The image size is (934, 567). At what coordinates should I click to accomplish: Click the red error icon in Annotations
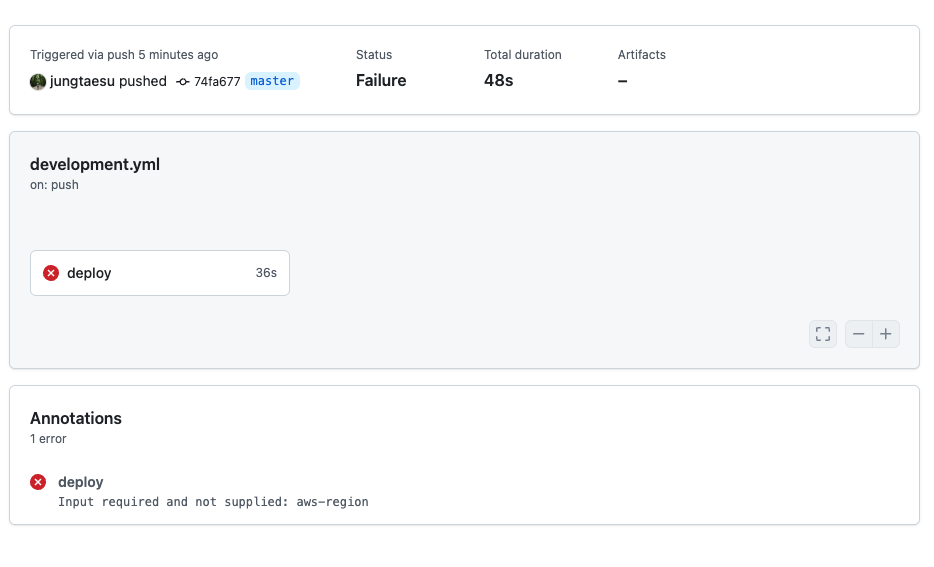tap(38, 482)
